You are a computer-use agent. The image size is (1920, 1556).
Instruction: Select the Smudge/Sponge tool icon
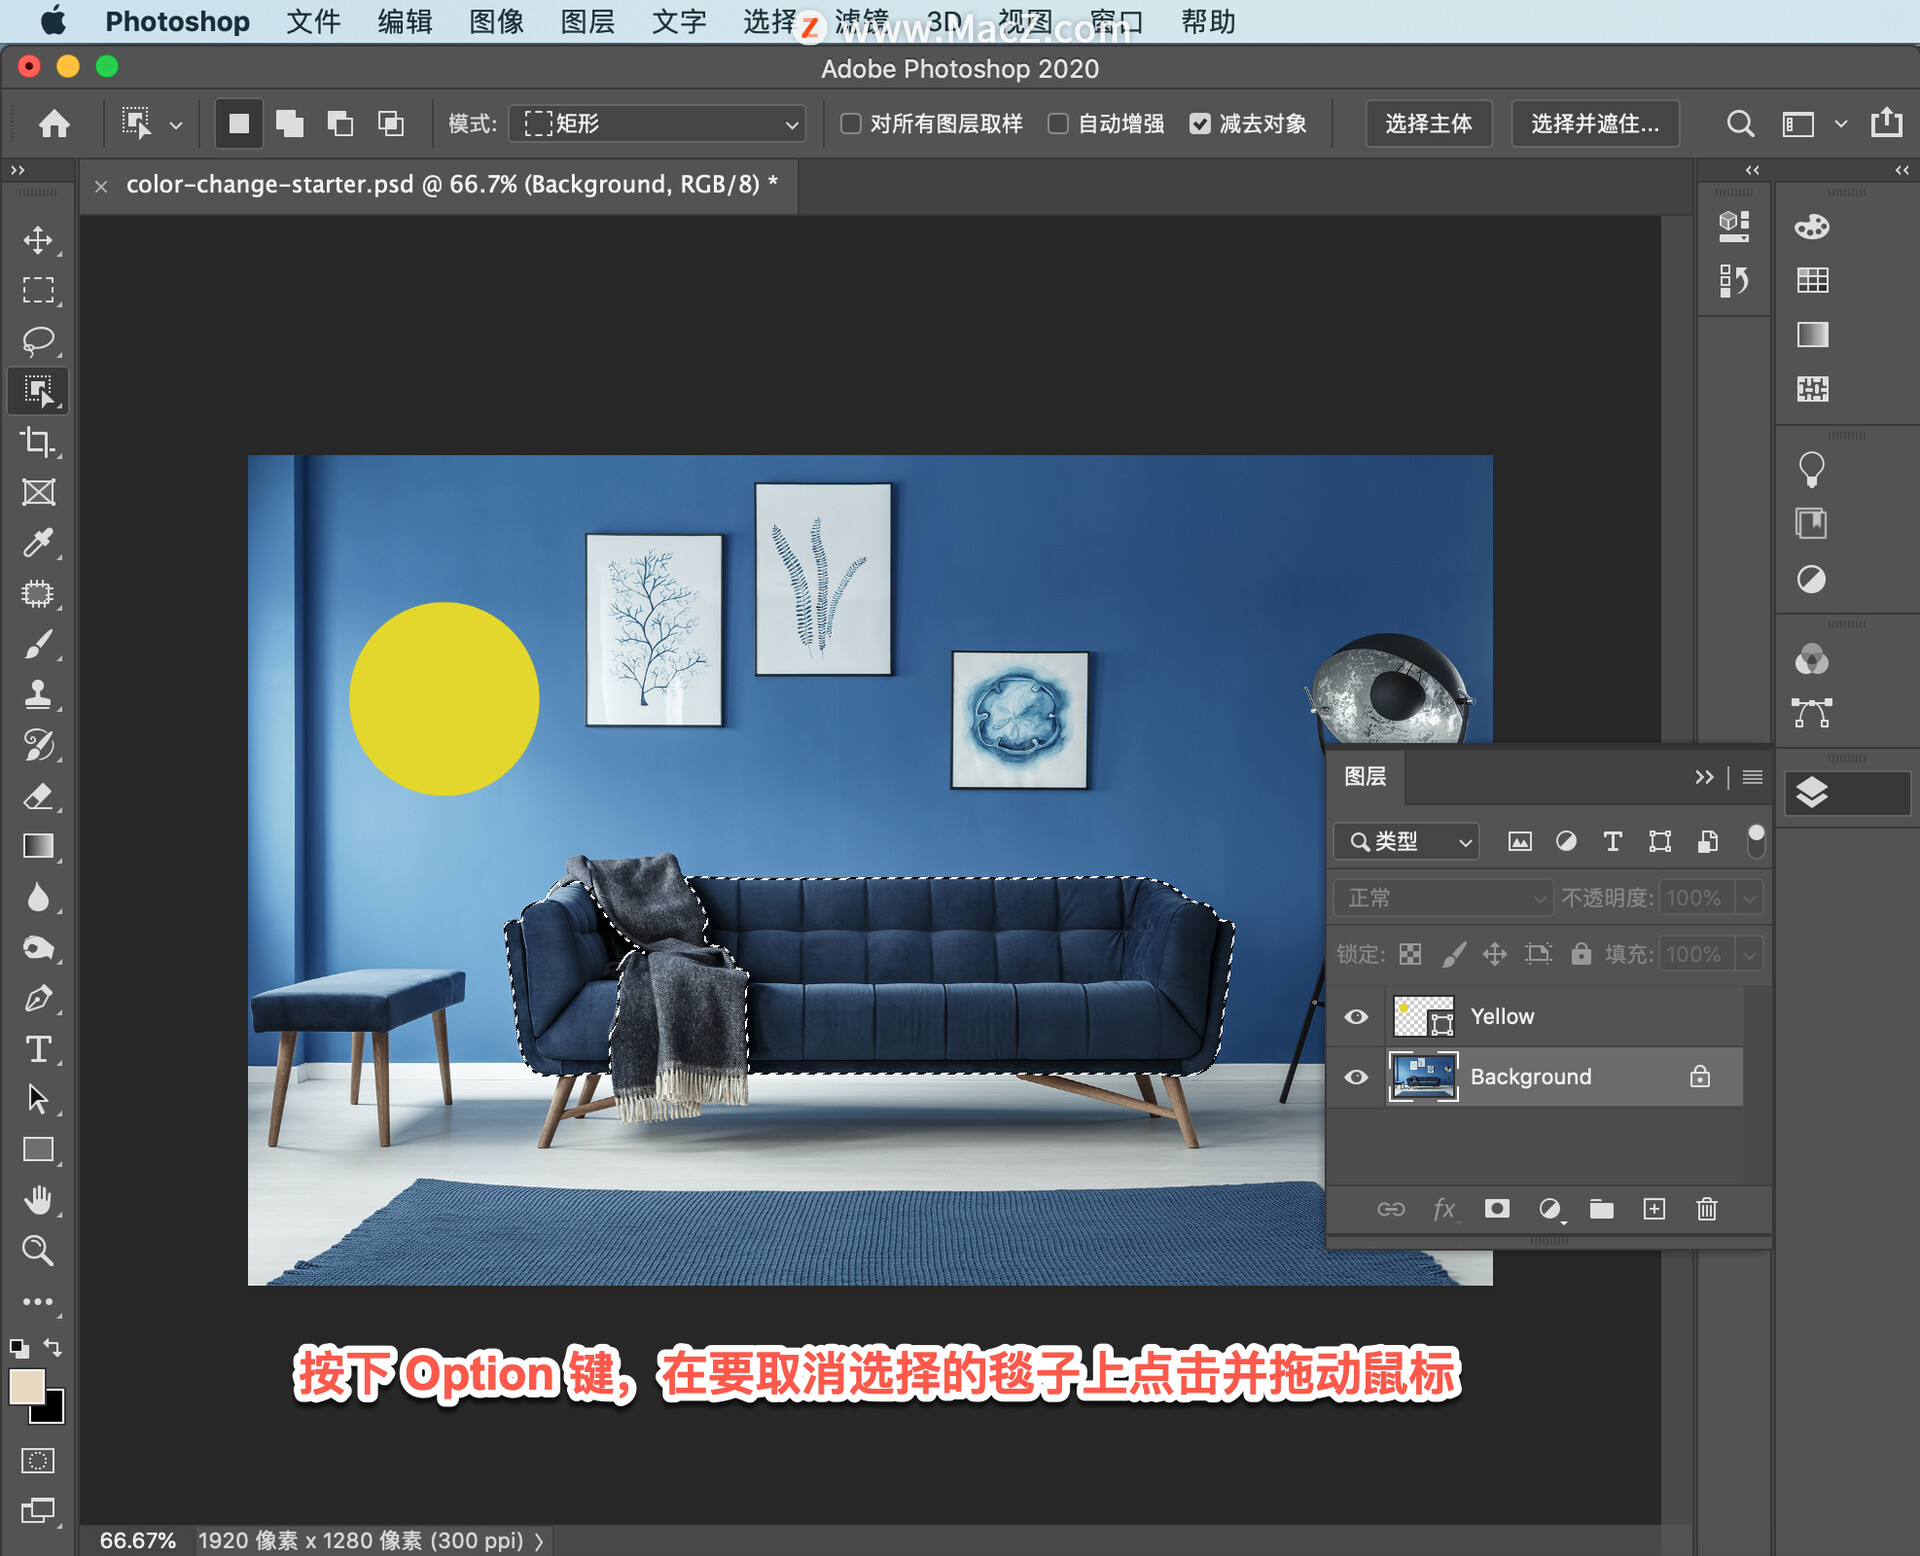pyautogui.click(x=38, y=948)
